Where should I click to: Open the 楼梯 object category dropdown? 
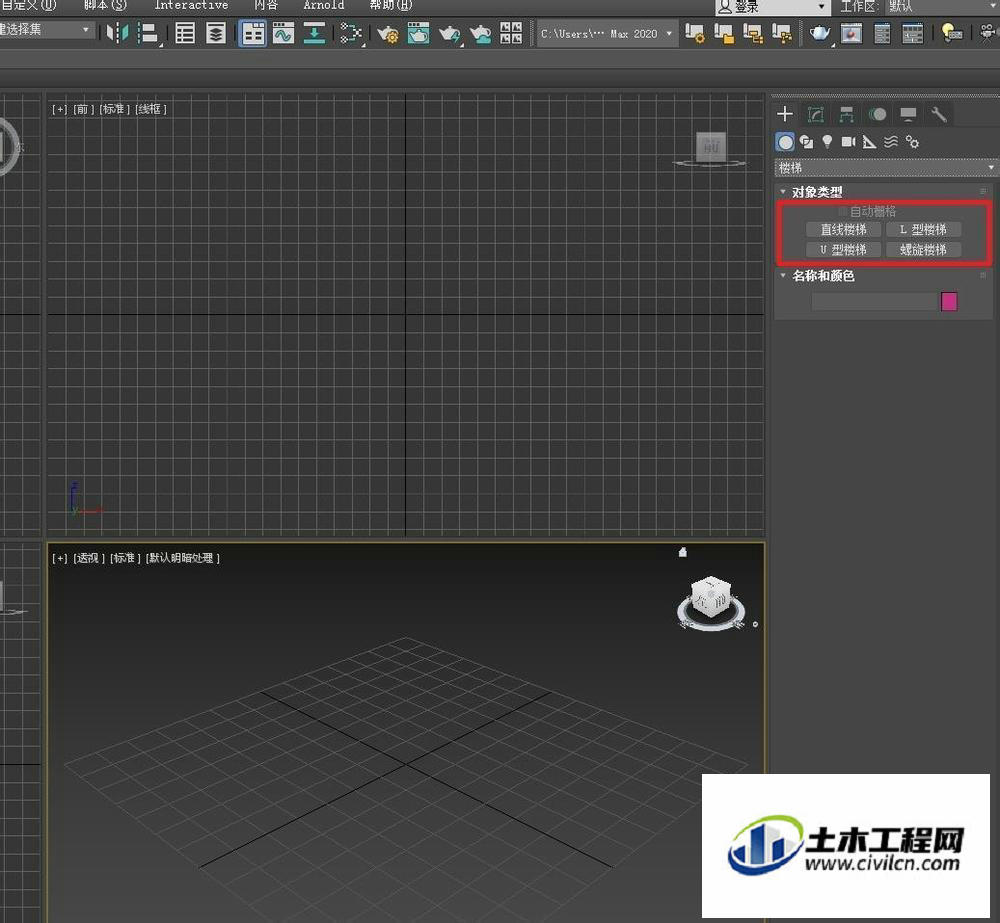[x=885, y=168]
